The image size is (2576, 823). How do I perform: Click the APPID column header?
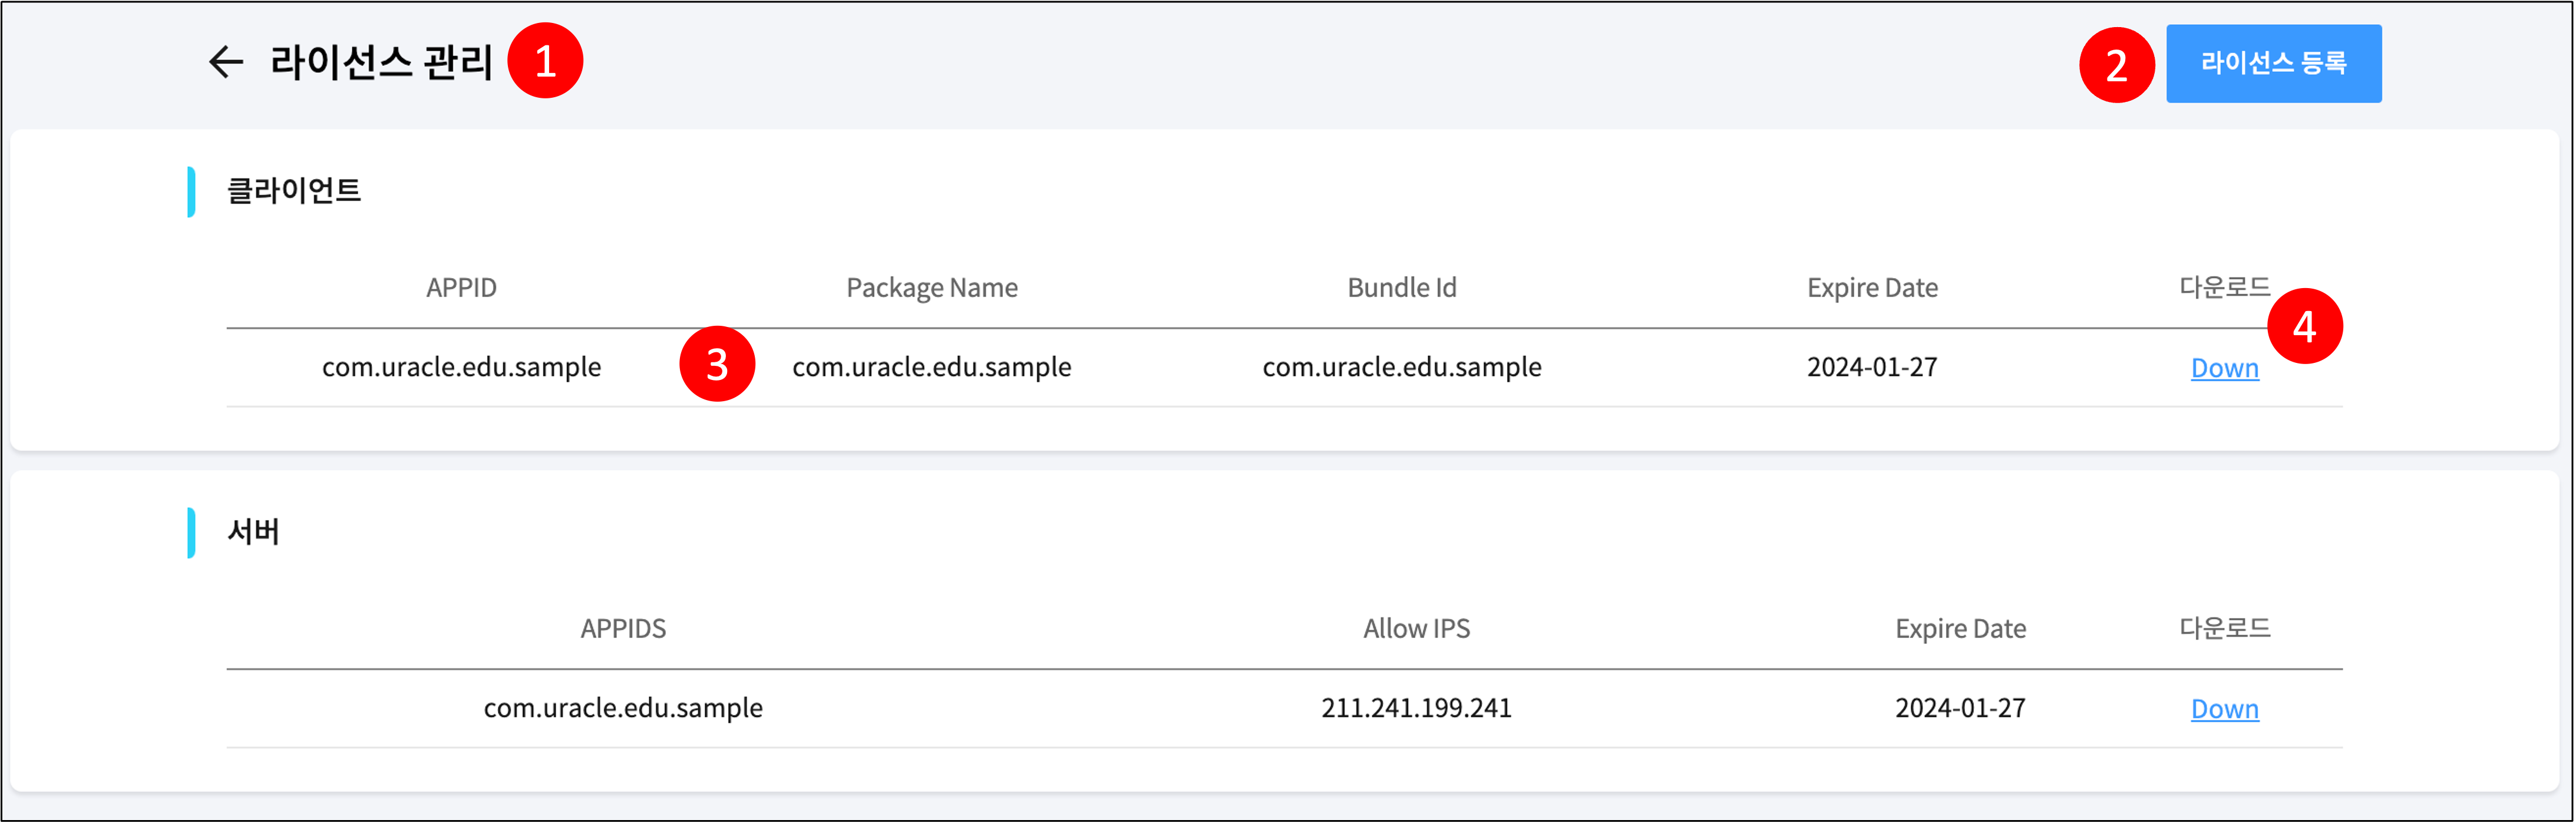tap(461, 288)
